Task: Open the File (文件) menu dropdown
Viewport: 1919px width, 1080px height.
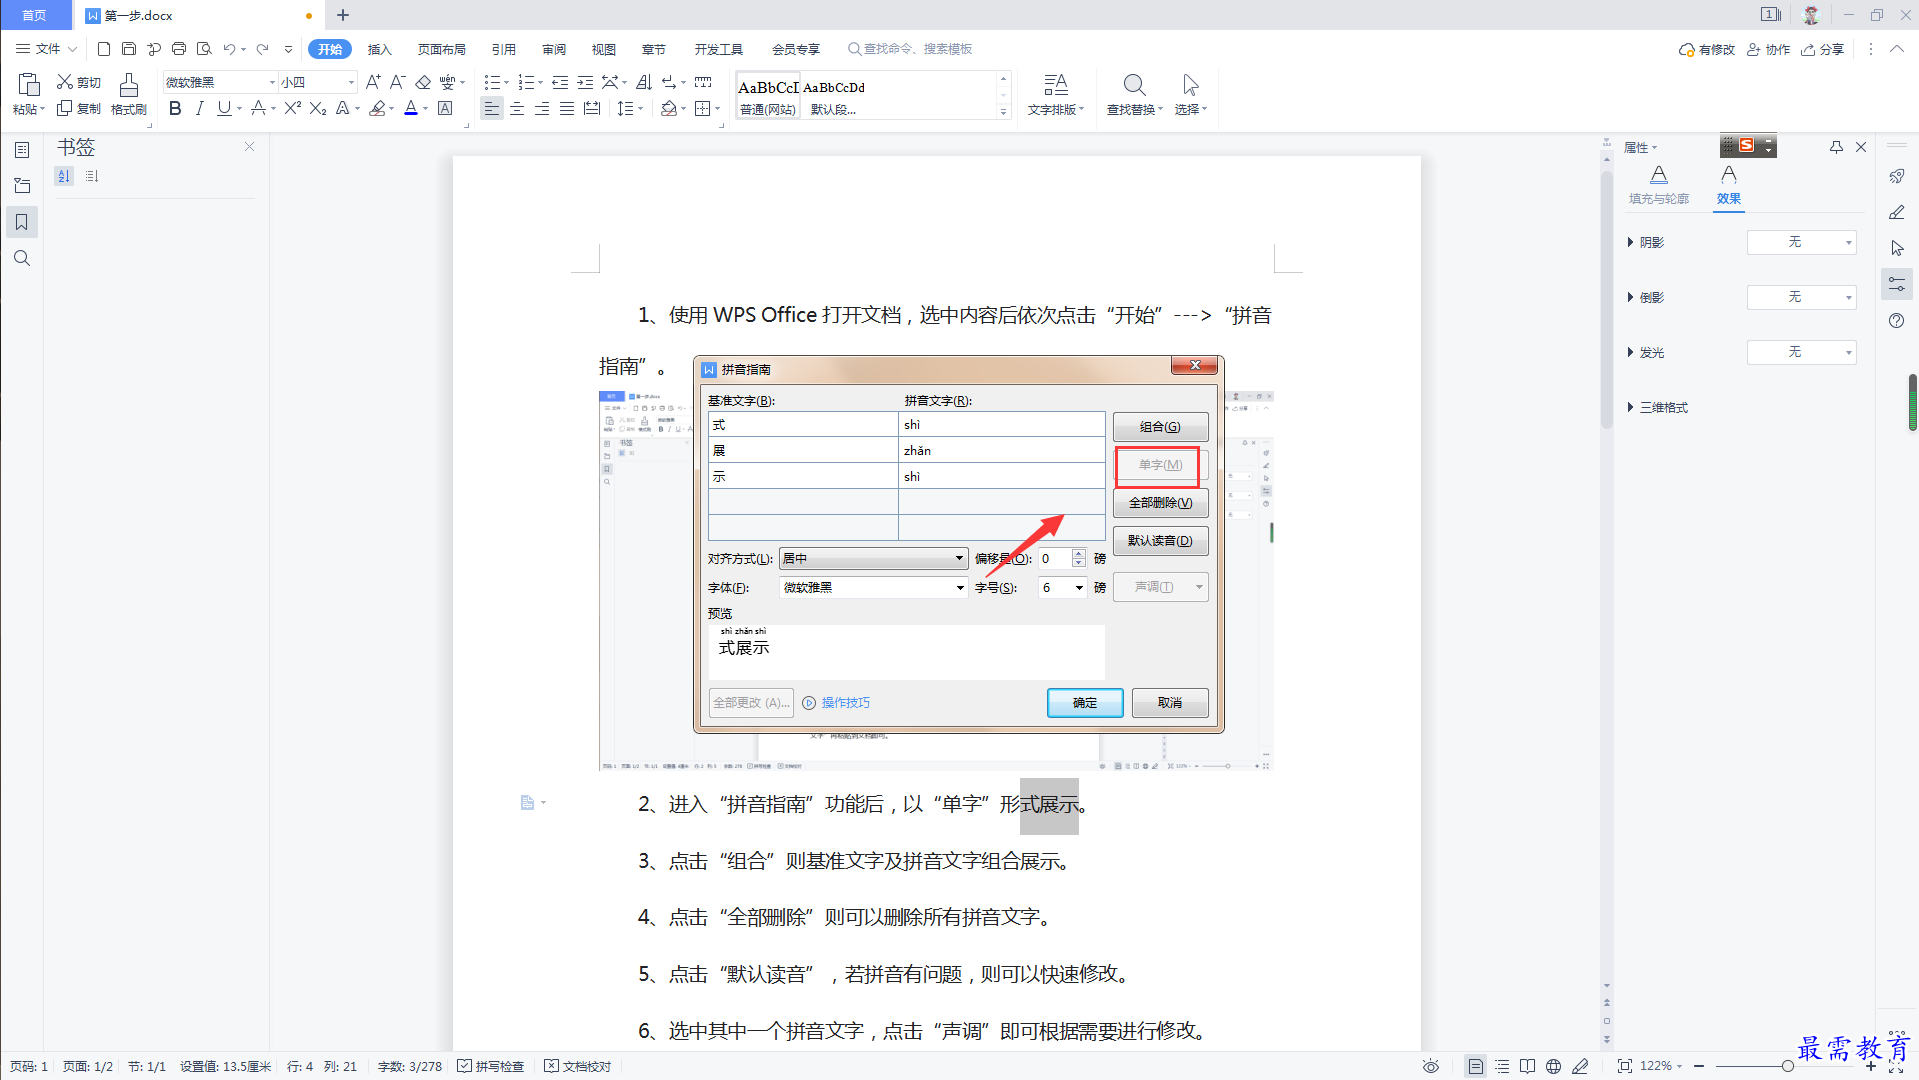Action: (47, 49)
